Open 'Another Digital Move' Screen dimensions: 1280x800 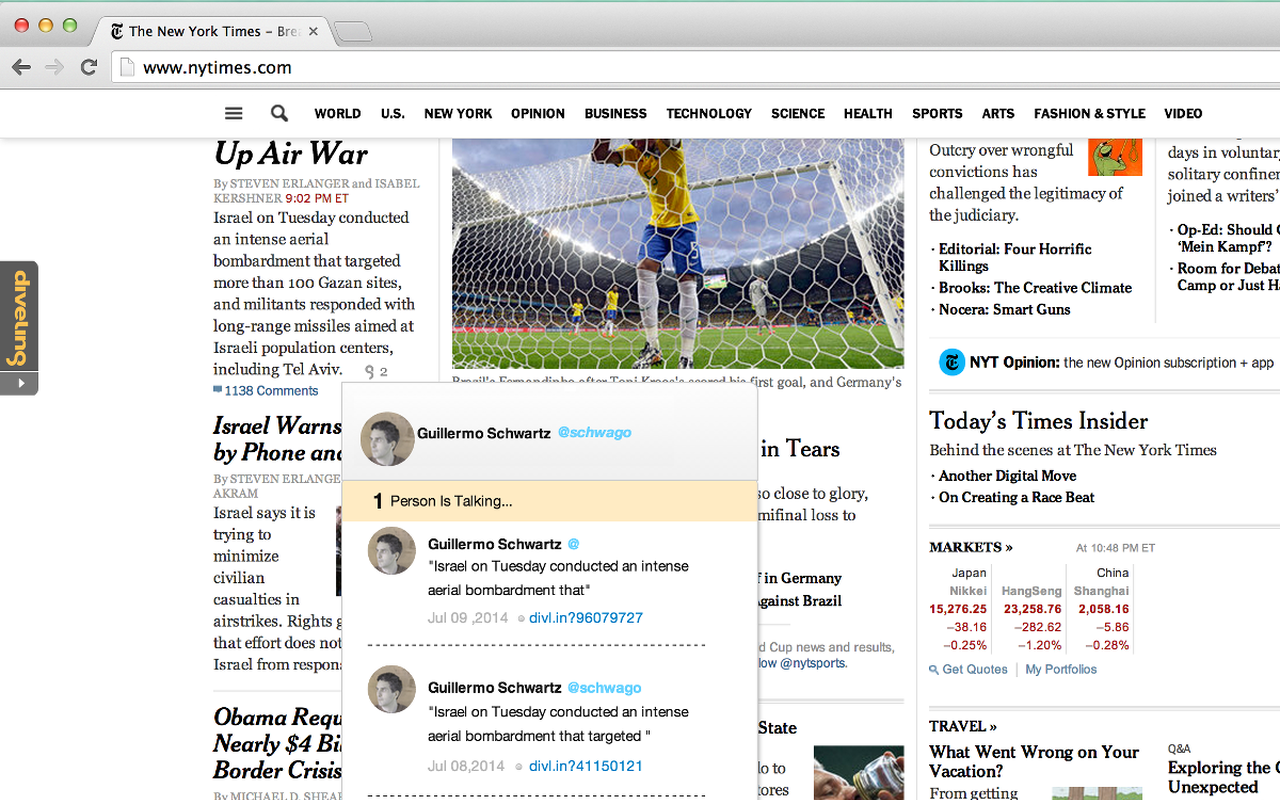pos(1007,476)
